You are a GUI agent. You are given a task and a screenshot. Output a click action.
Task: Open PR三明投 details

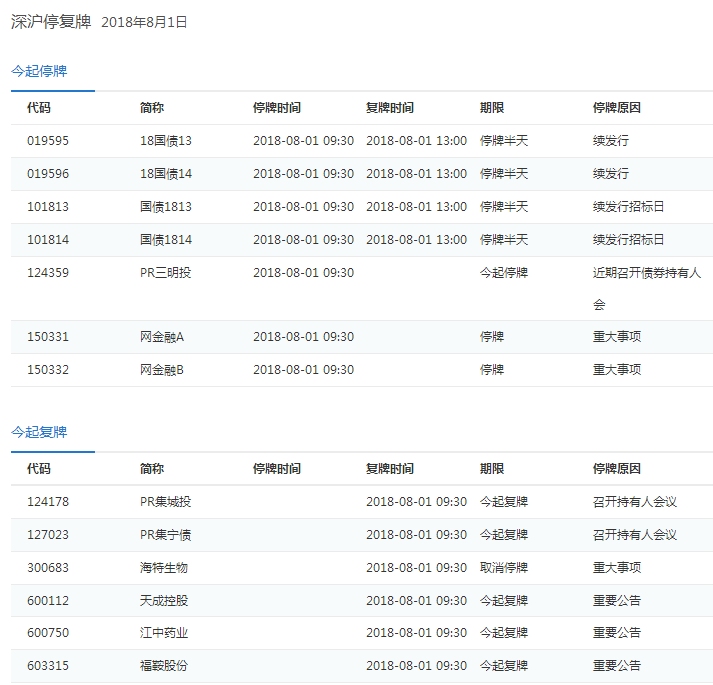click(x=166, y=273)
